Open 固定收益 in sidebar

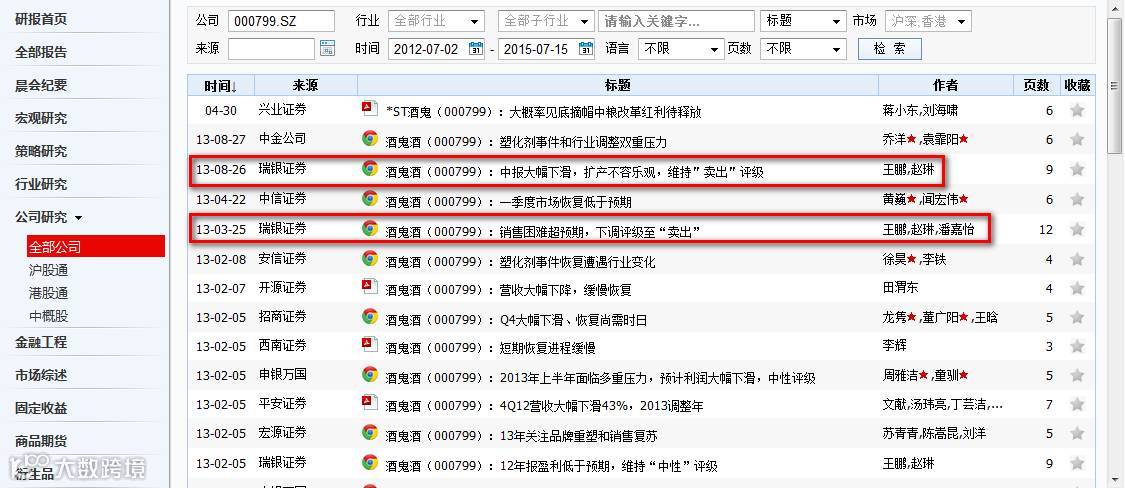click(x=41, y=408)
